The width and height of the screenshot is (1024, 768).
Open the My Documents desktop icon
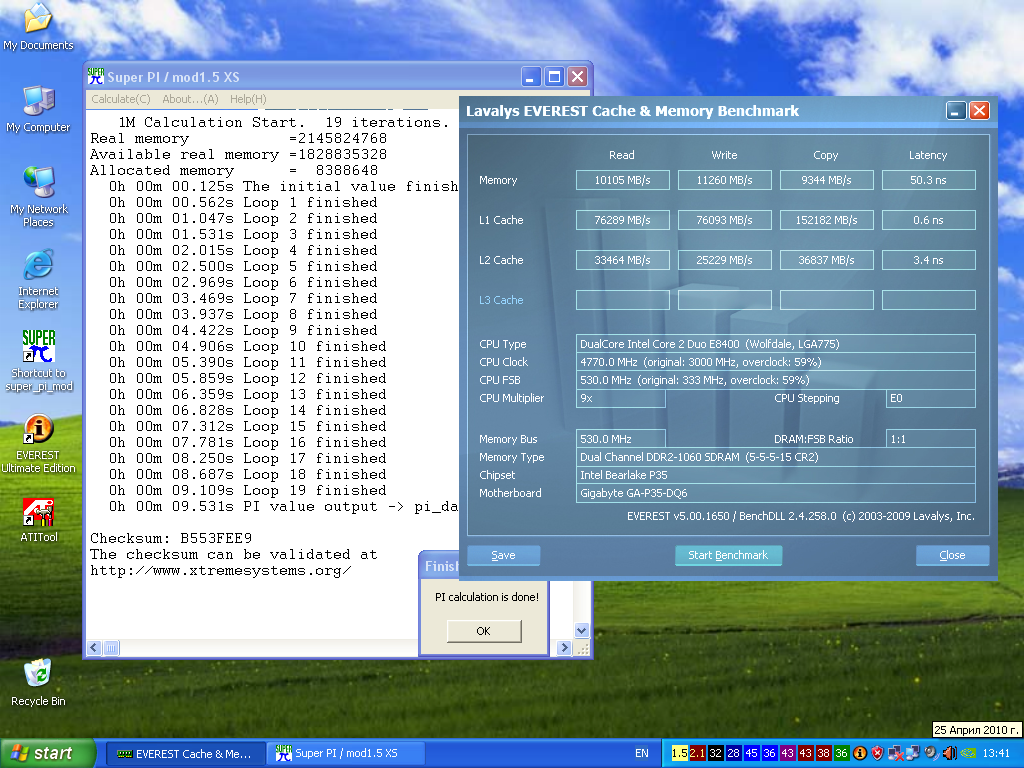[x=38, y=26]
